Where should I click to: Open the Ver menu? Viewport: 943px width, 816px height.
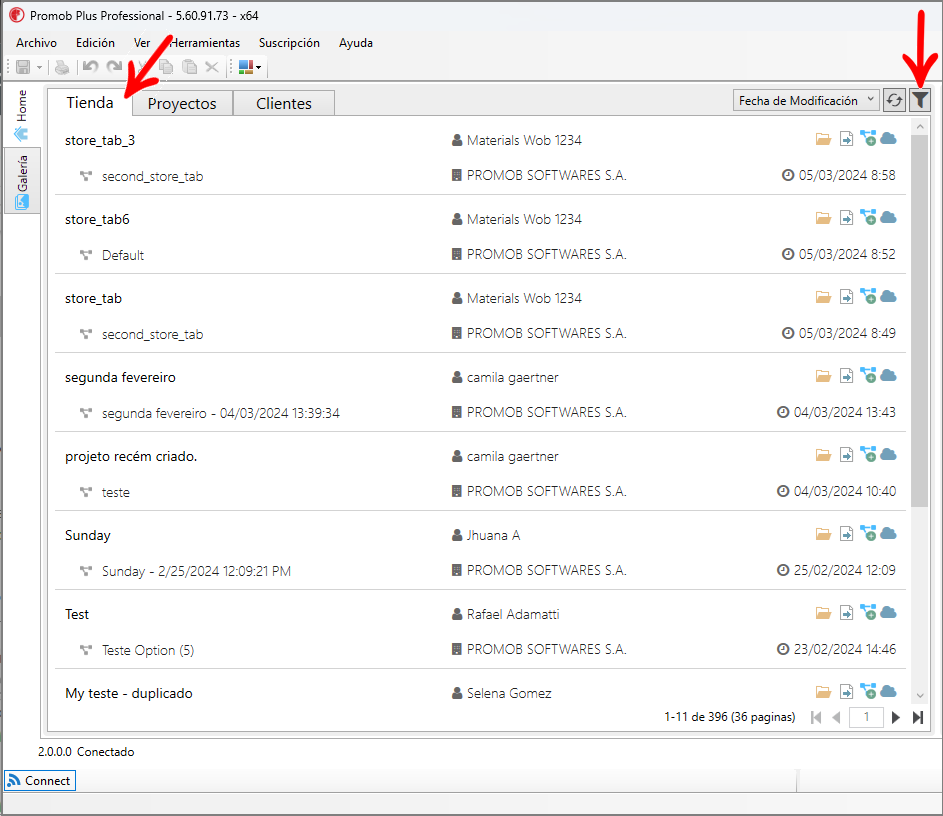point(142,43)
